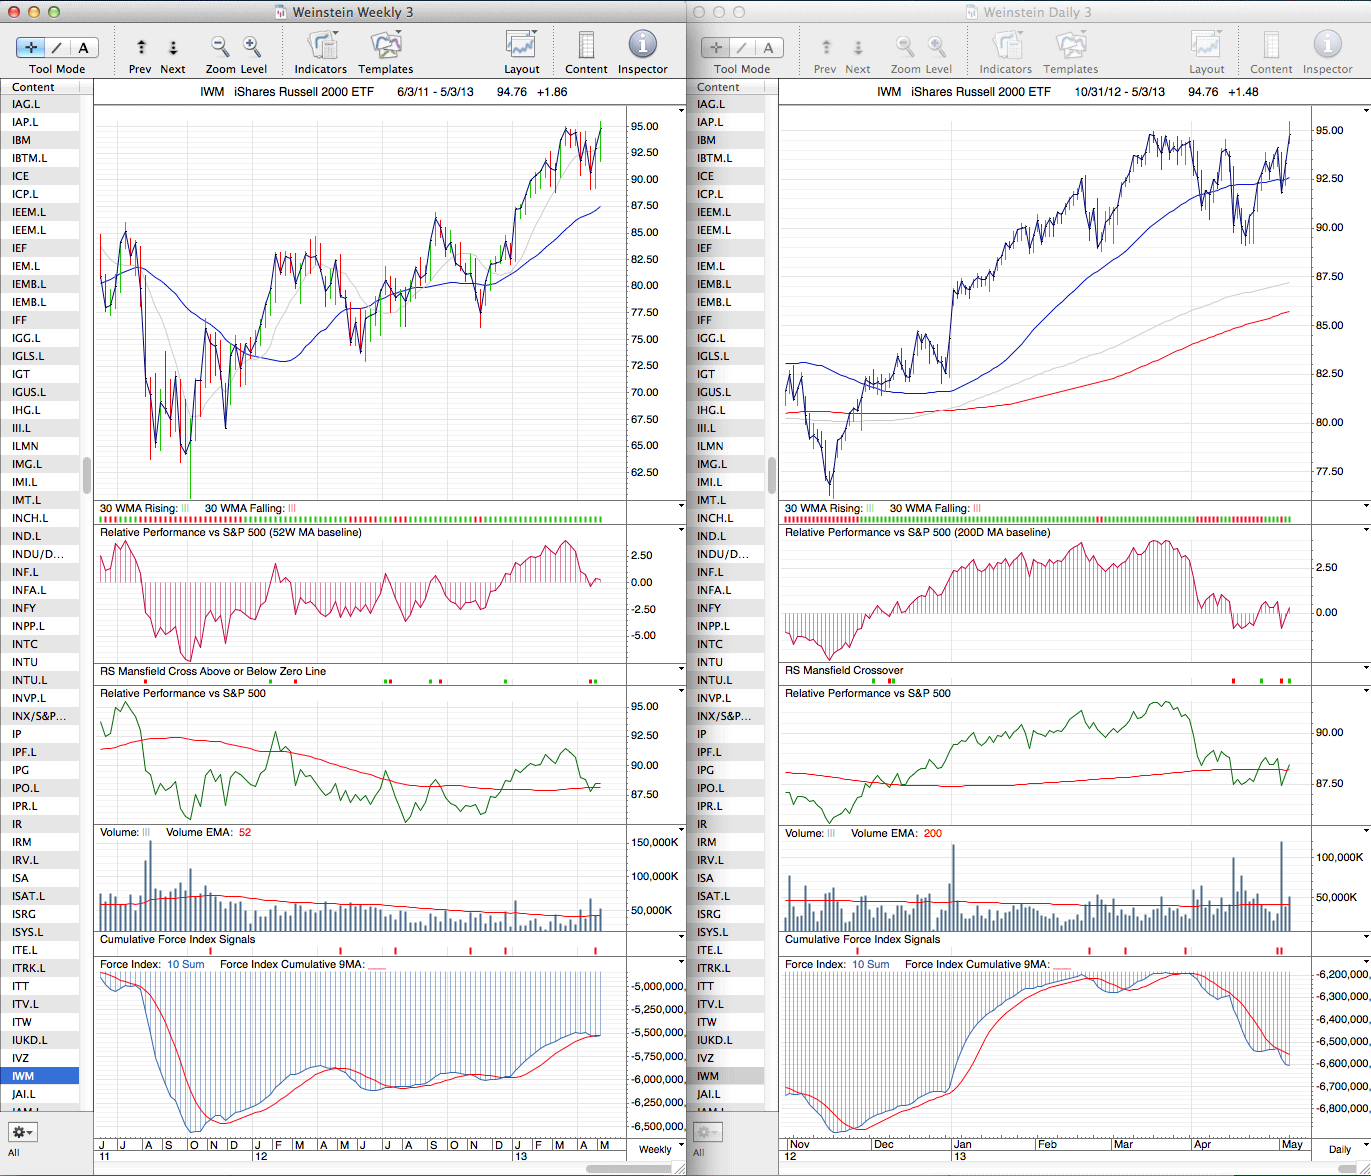Open the gear action menu below Weekly symbol list
The height and width of the screenshot is (1176, 1371).
coord(22,1132)
